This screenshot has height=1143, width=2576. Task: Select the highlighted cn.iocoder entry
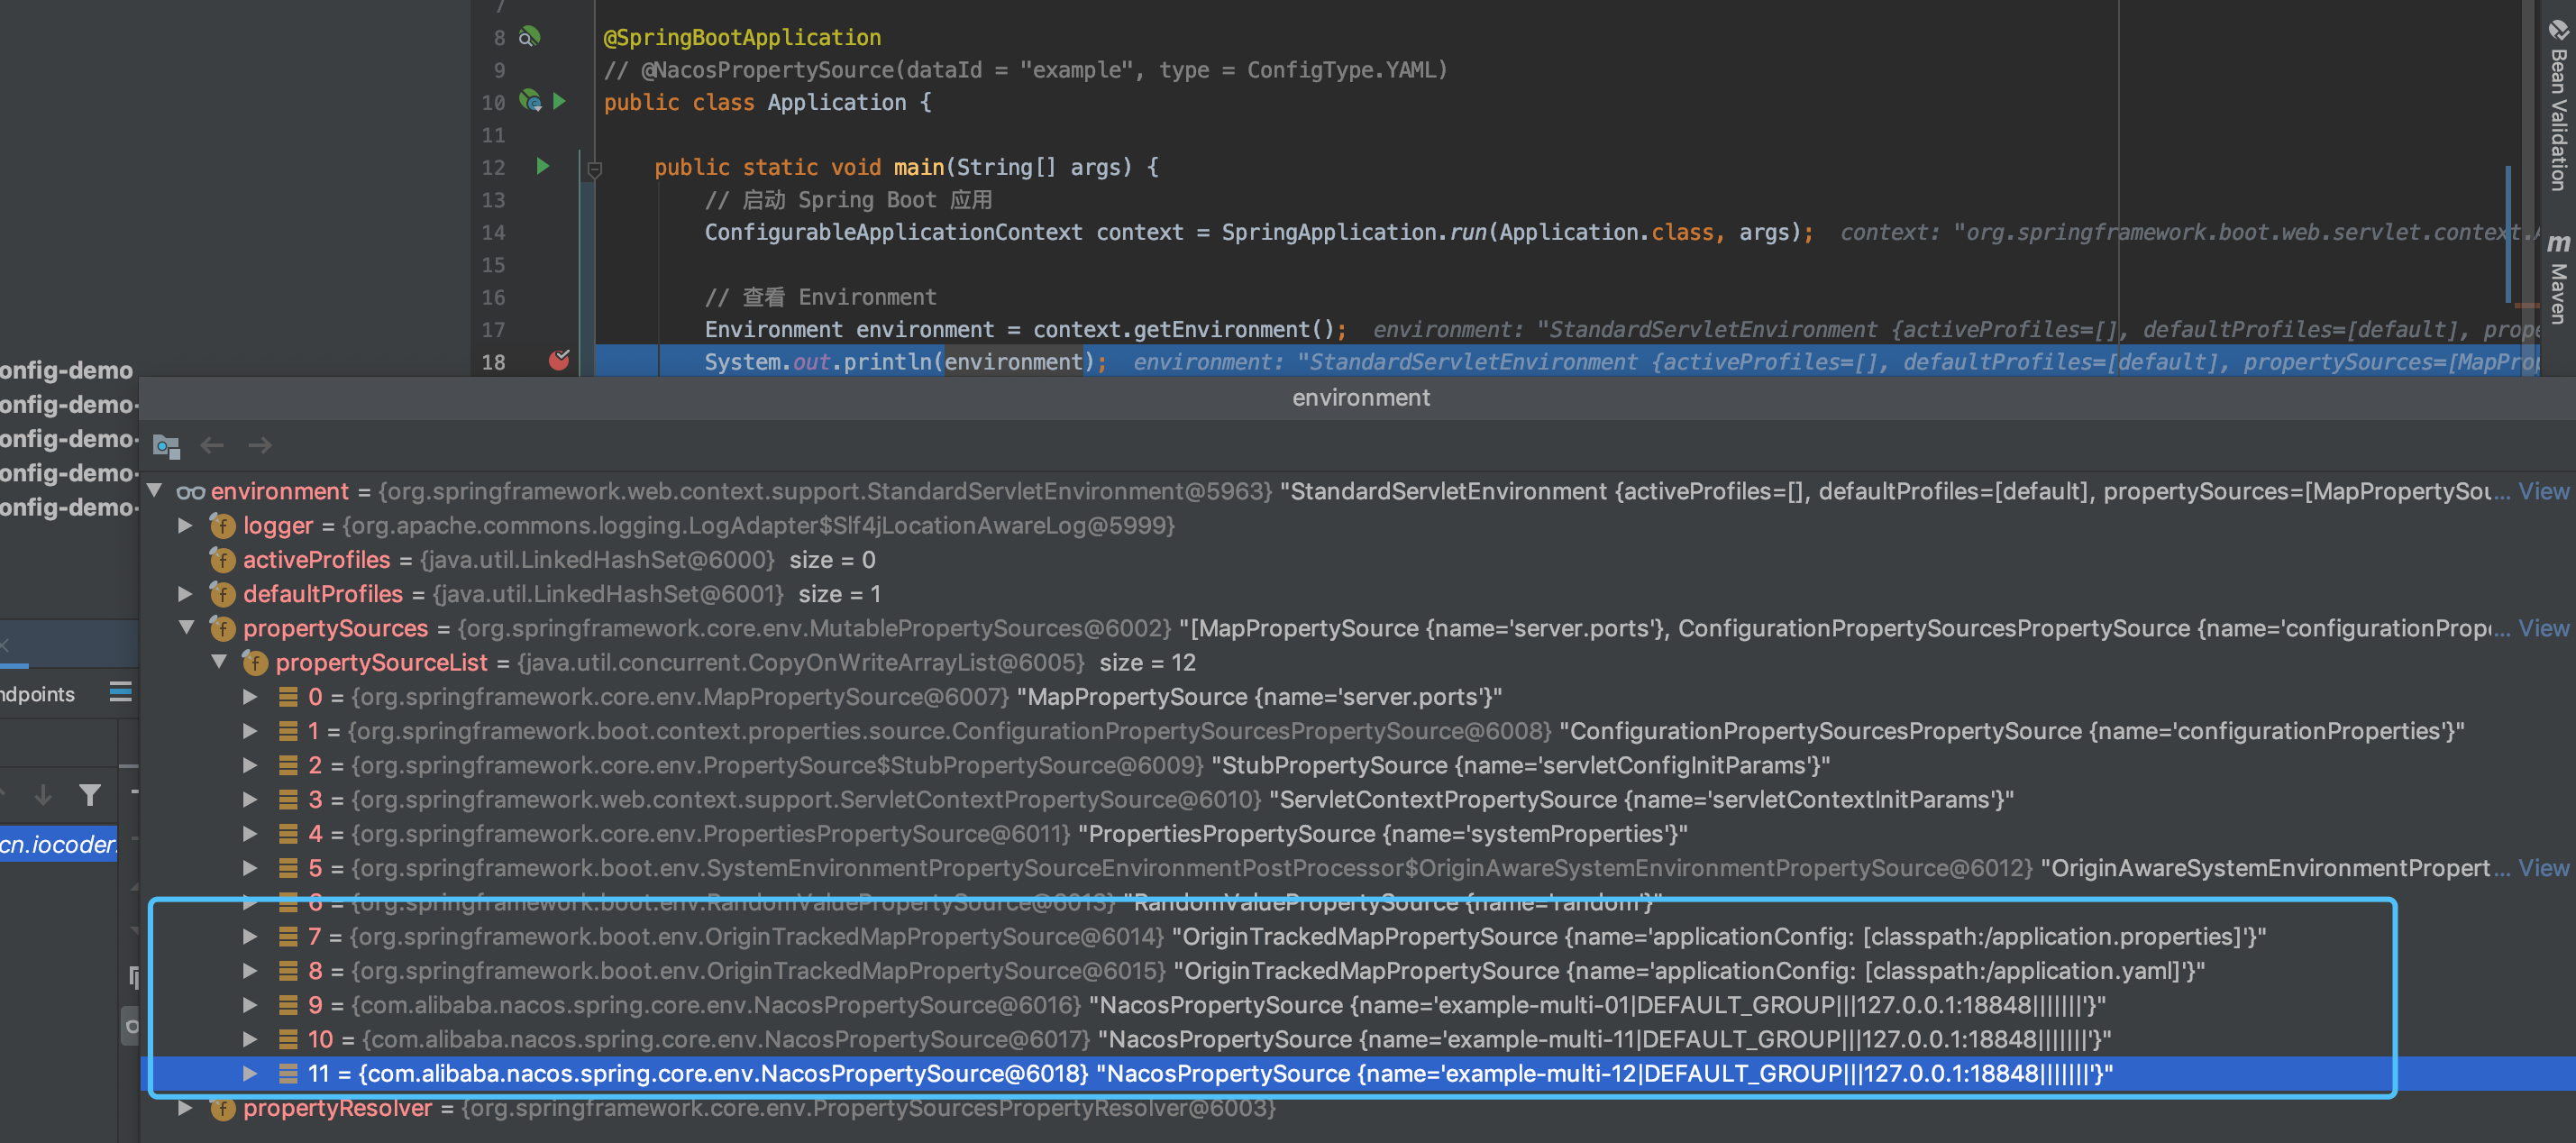click(x=57, y=845)
